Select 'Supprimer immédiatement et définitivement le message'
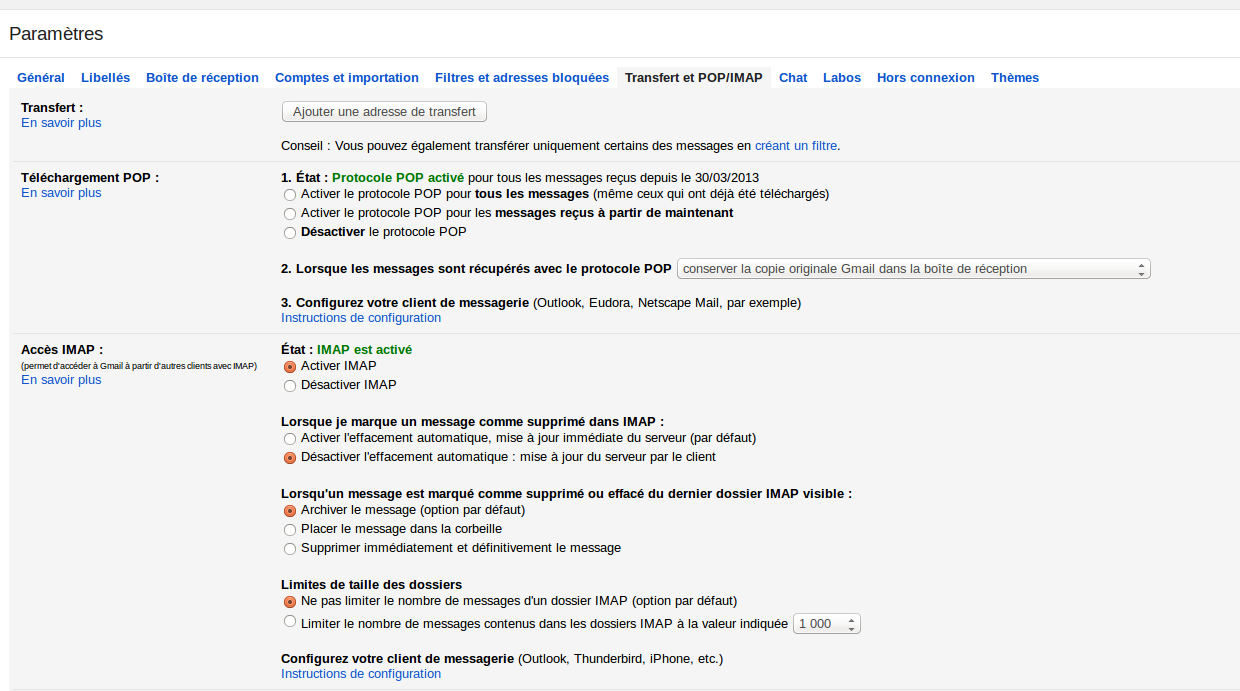Image resolution: width=1240 pixels, height=691 pixels. point(290,549)
